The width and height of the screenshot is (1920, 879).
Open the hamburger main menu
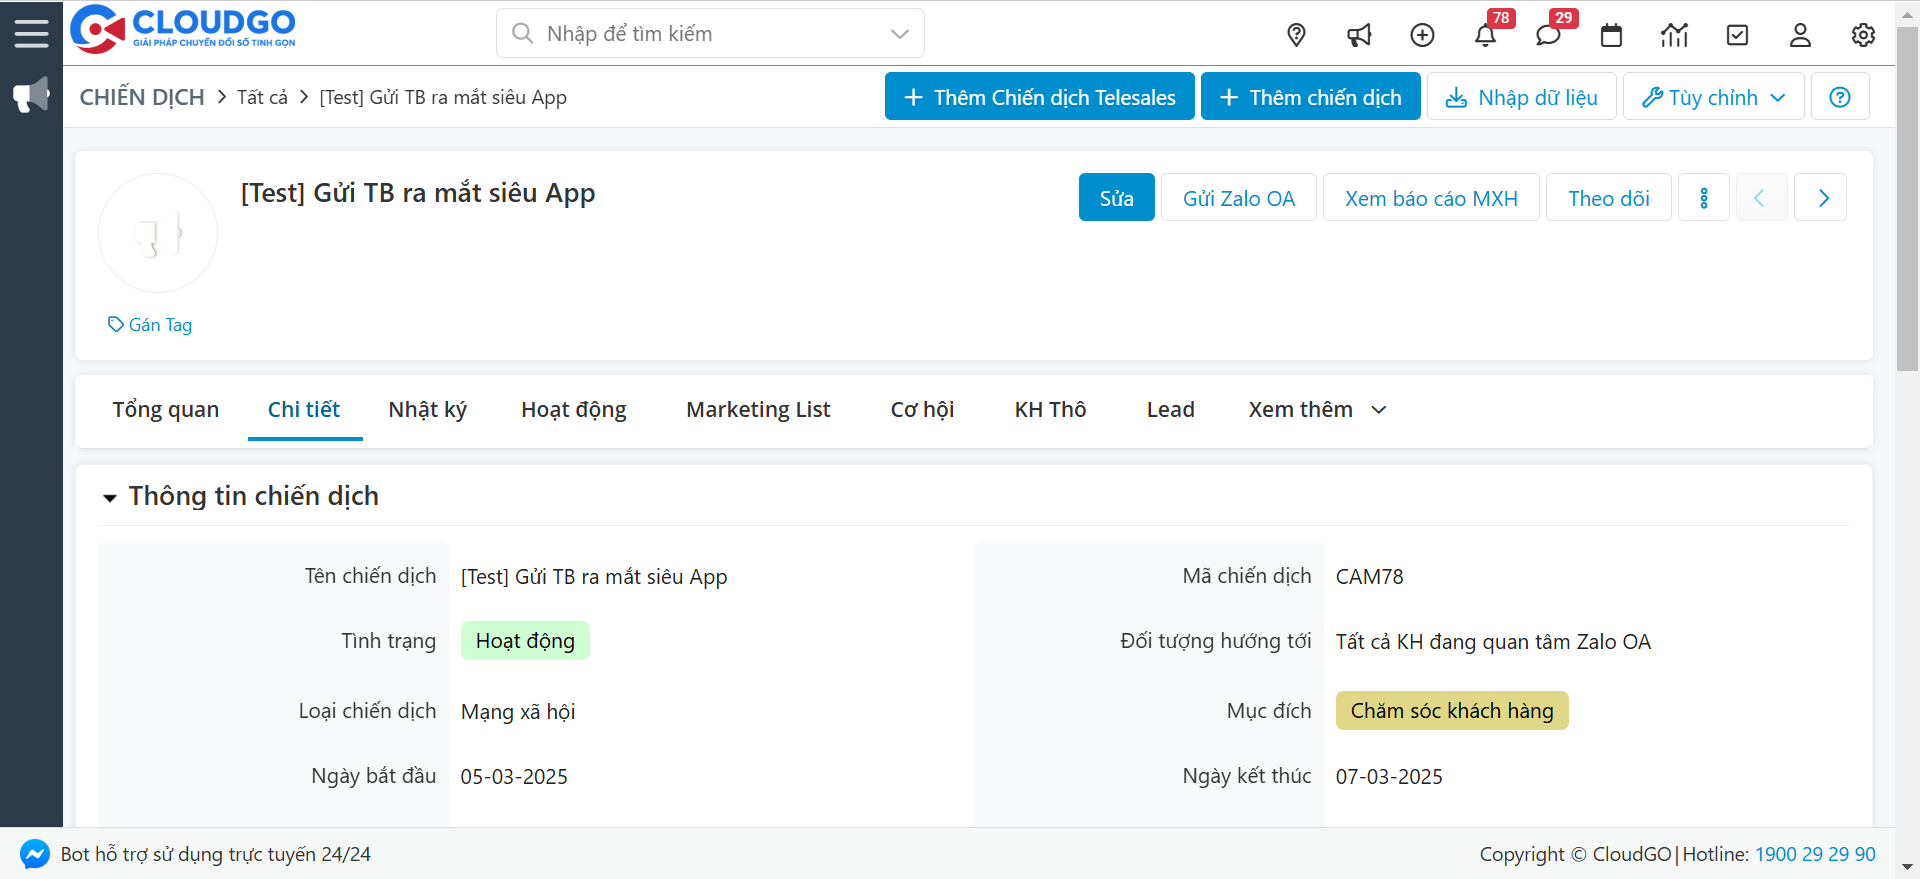pos(31,33)
